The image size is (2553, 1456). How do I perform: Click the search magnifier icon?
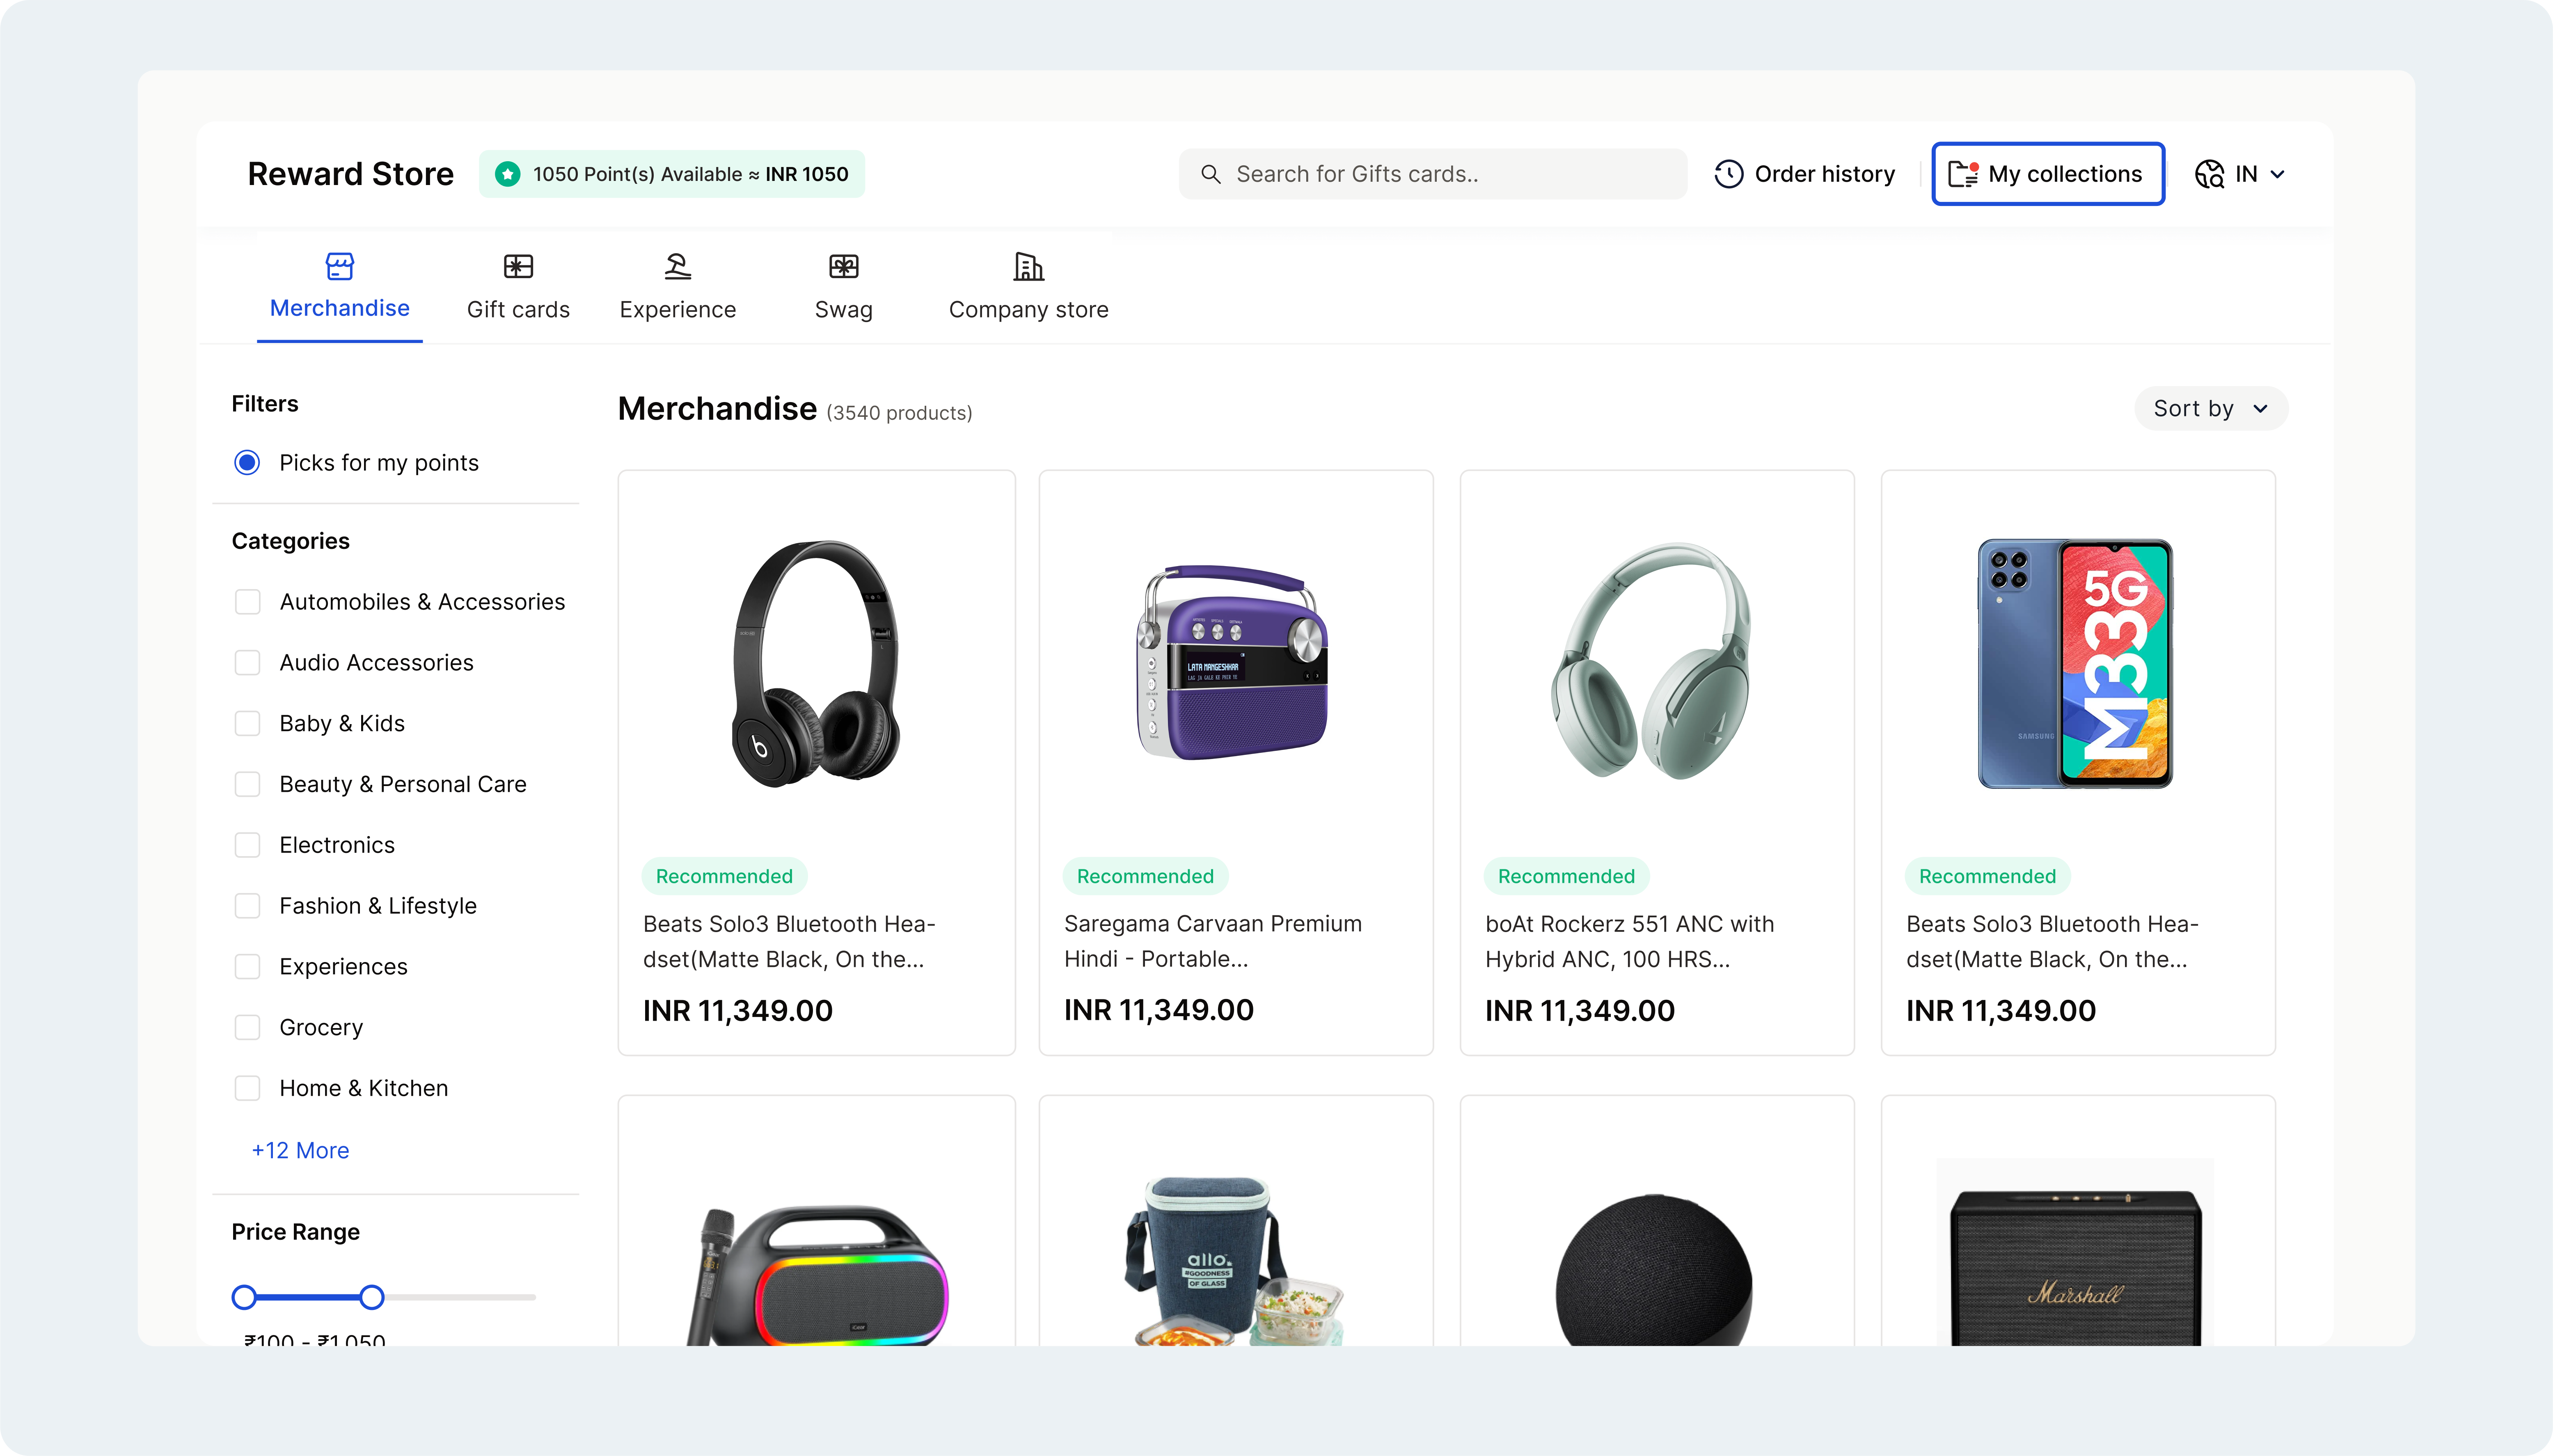1211,174
